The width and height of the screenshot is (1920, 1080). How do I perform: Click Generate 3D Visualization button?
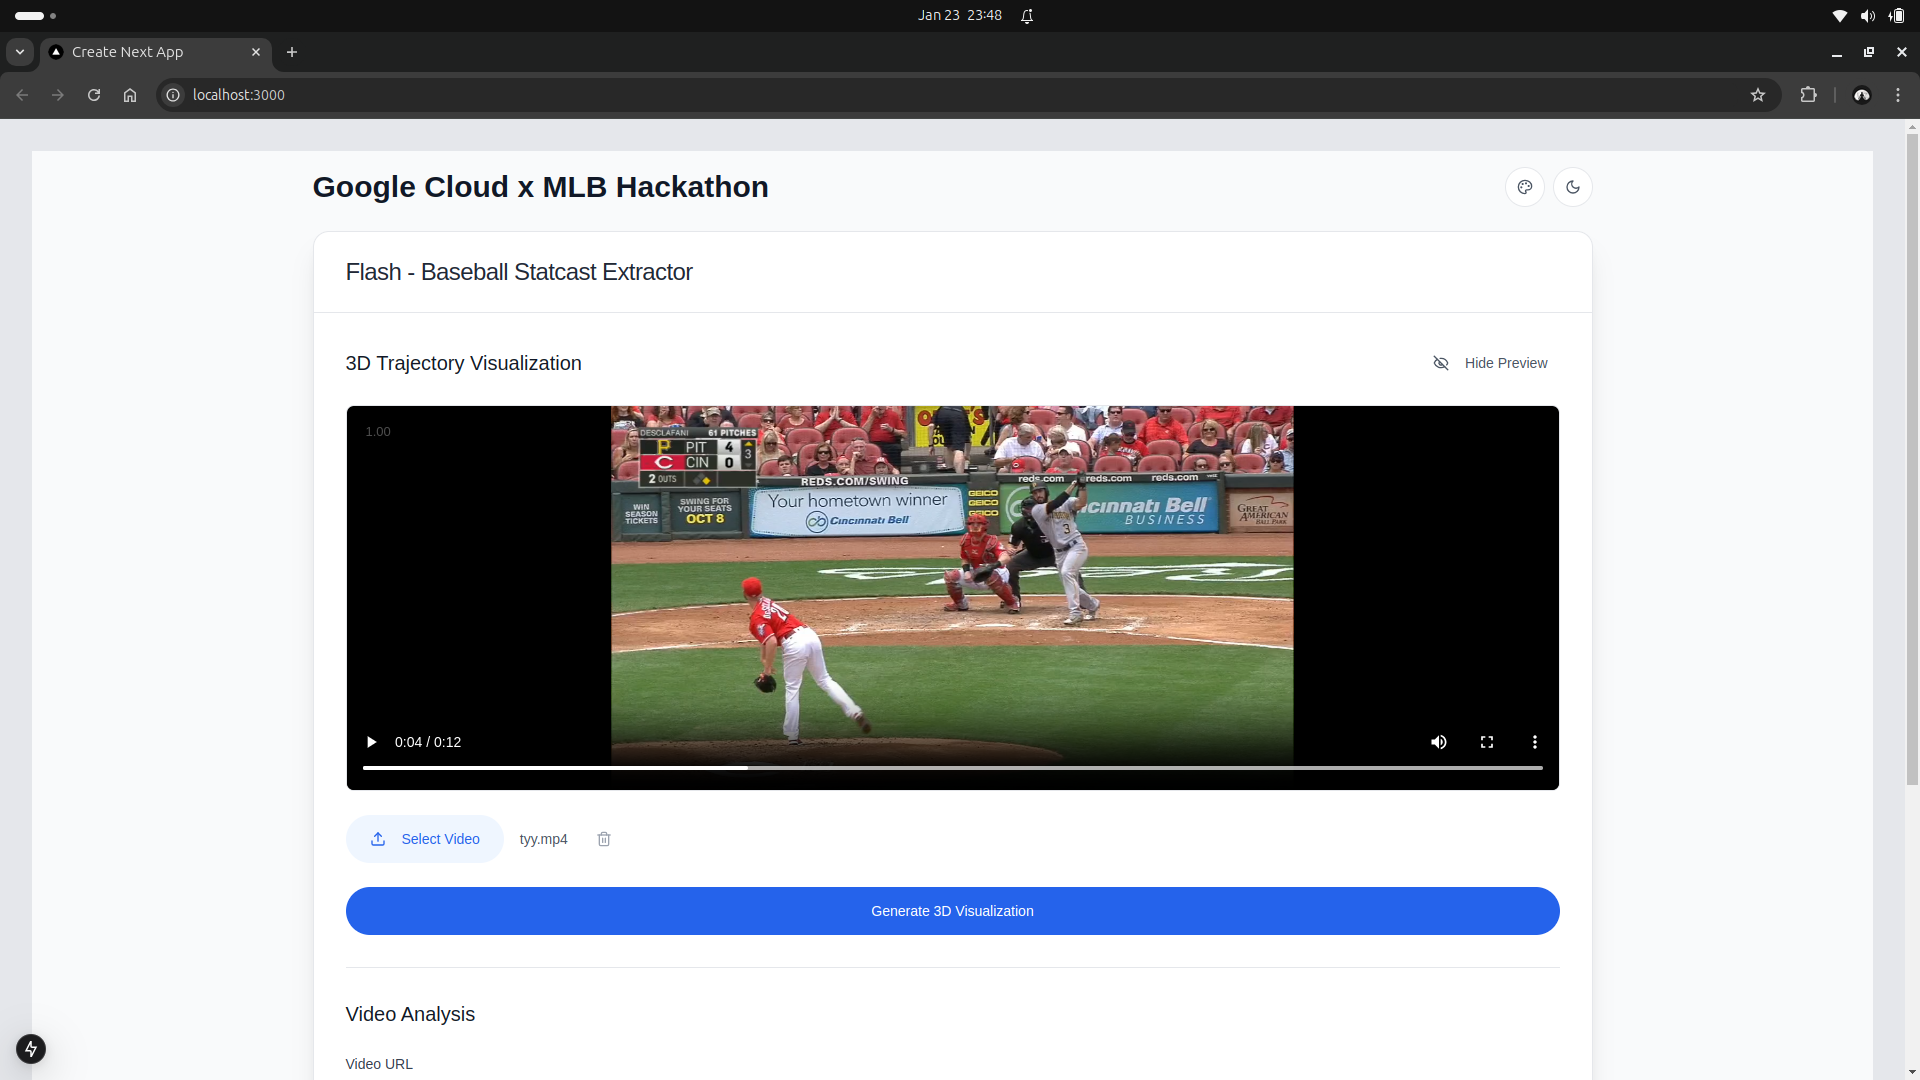click(x=952, y=911)
